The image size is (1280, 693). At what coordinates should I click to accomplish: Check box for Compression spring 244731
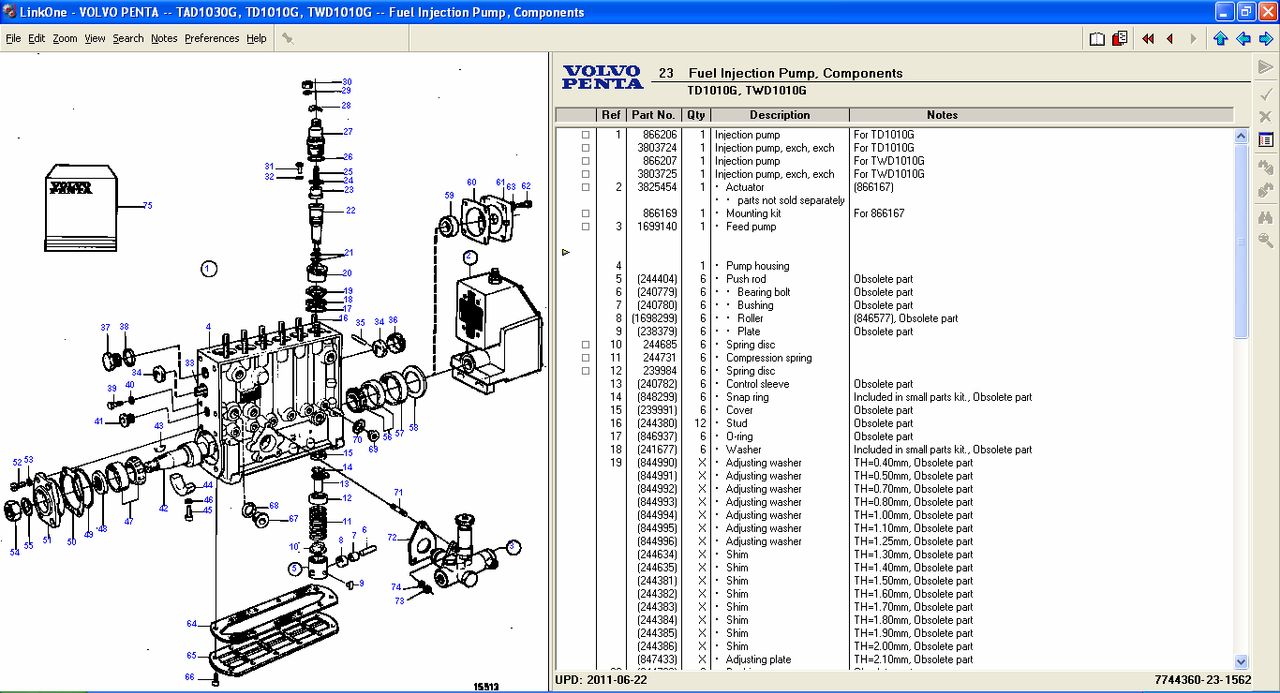point(586,358)
